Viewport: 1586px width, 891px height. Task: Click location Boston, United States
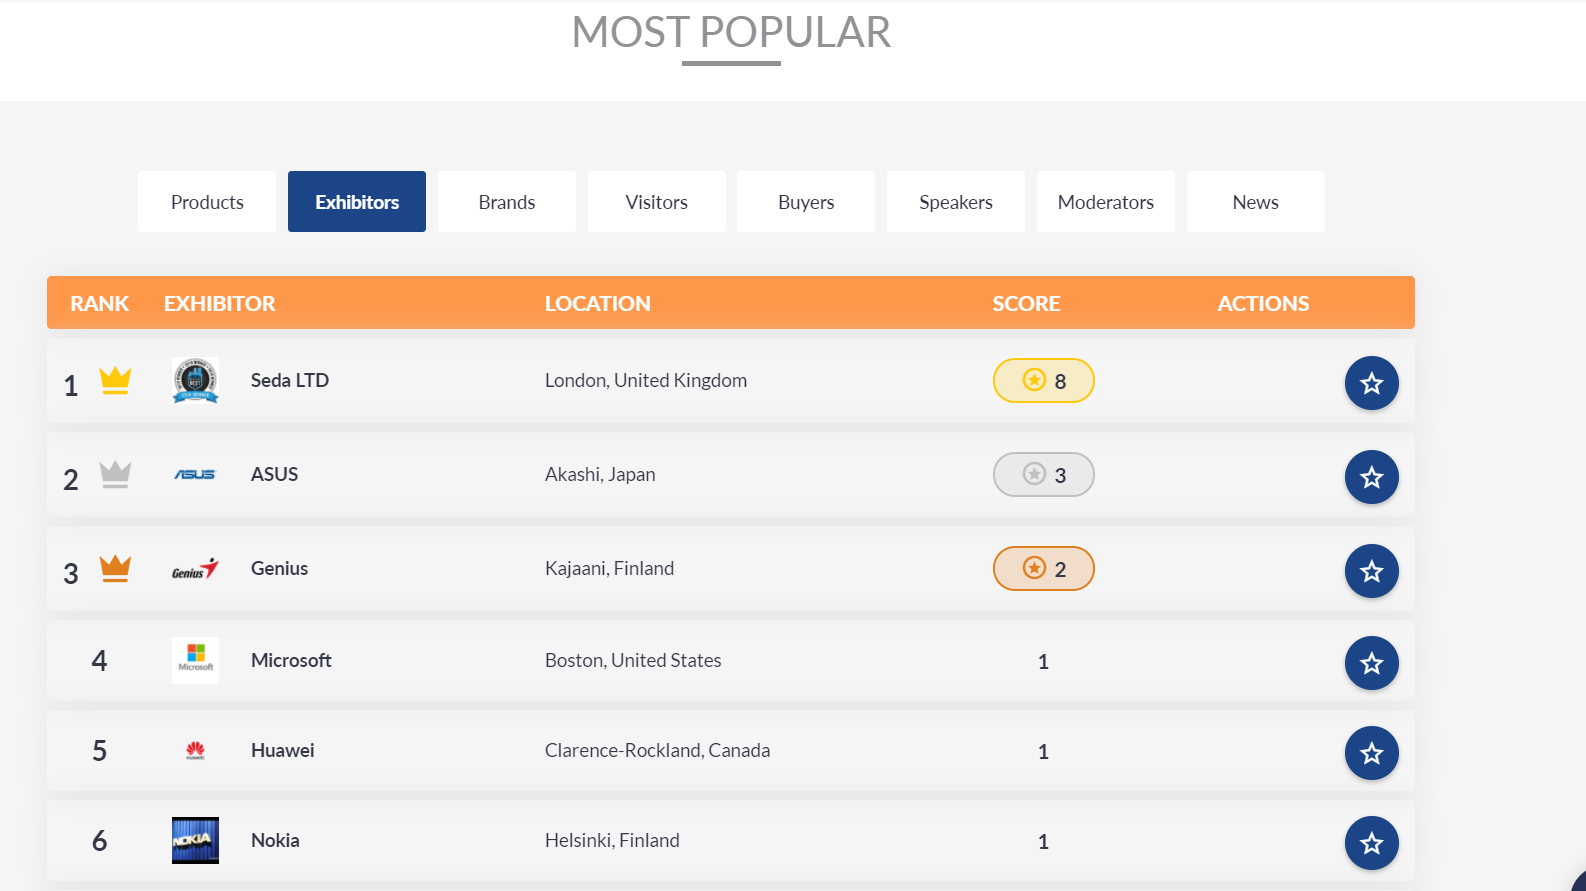[x=633, y=660]
